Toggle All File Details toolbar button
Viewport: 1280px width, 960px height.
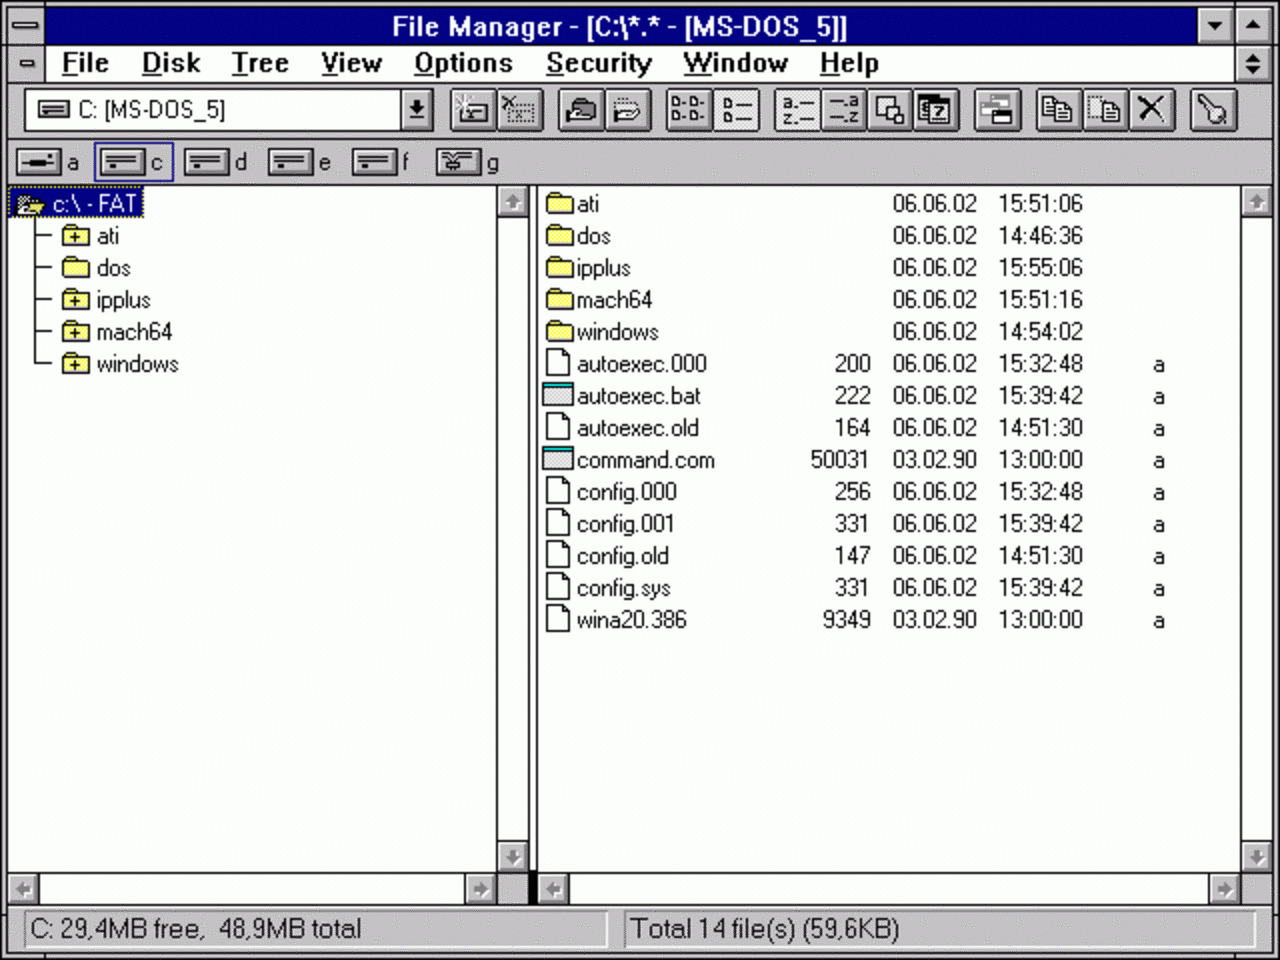coord(736,110)
